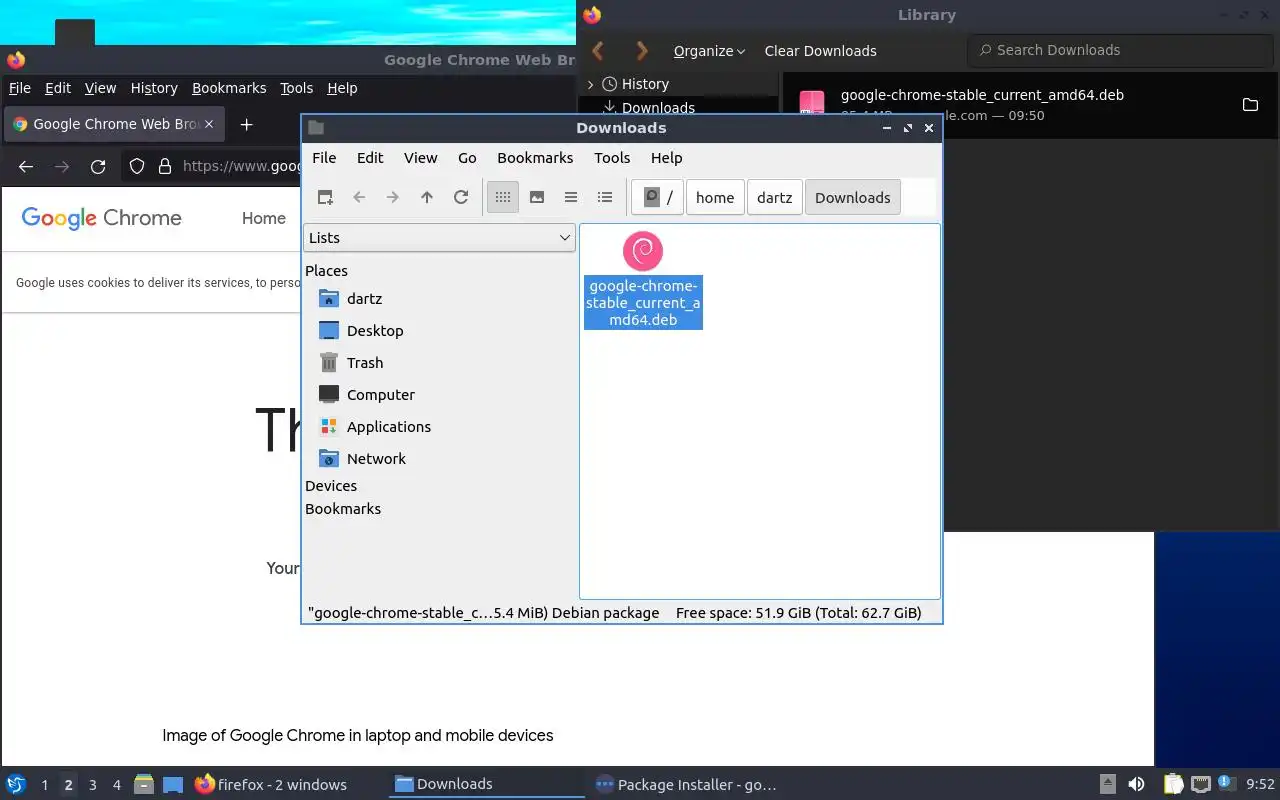The height and width of the screenshot is (800, 1280).
Task: Click the clipboard tray icon
Action: (x=1173, y=784)
